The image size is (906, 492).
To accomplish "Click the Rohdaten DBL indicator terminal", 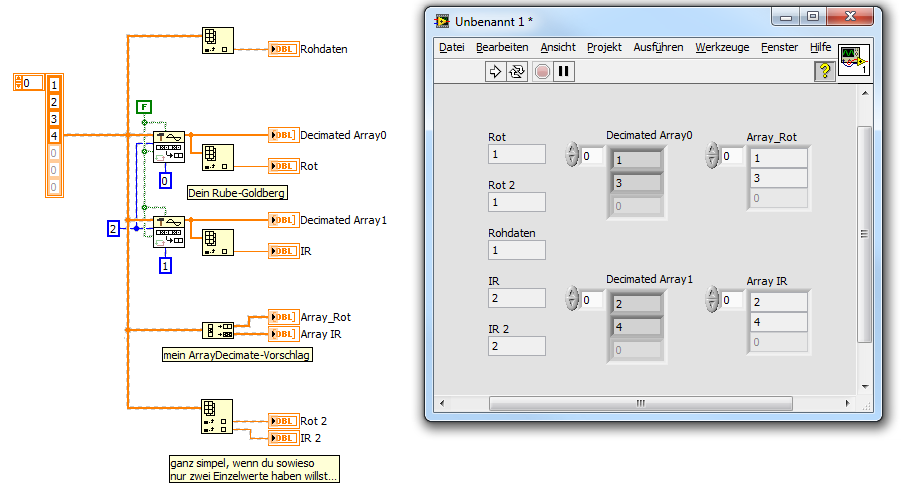I will [x=283, y=49].
